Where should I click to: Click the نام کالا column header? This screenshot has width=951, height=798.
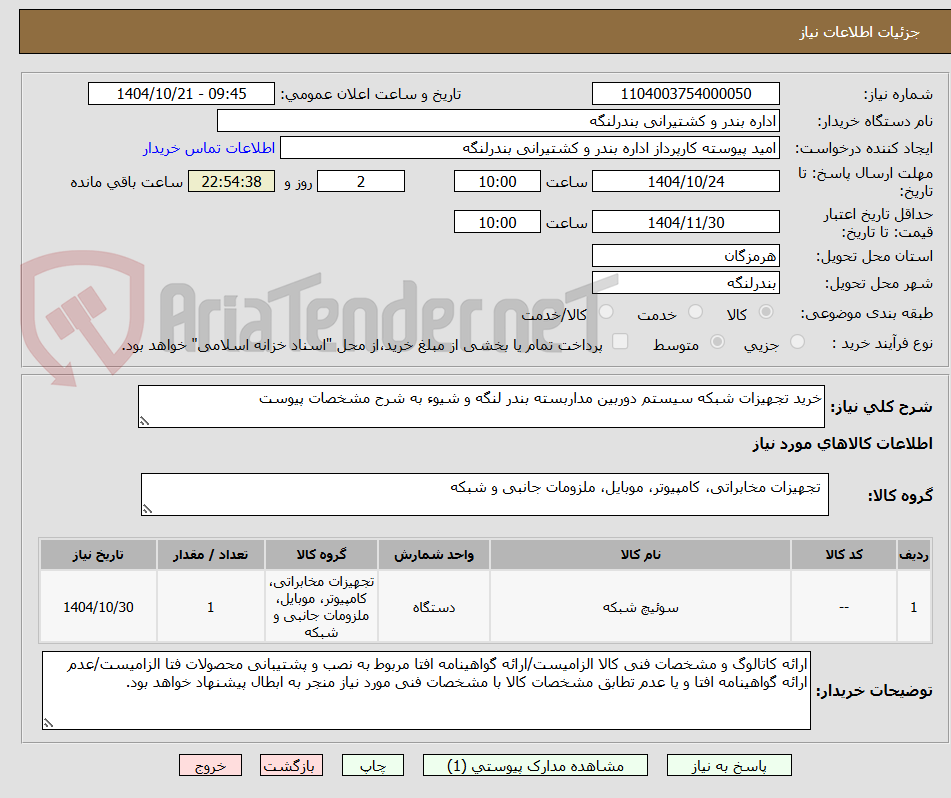(x=640, y=555)
